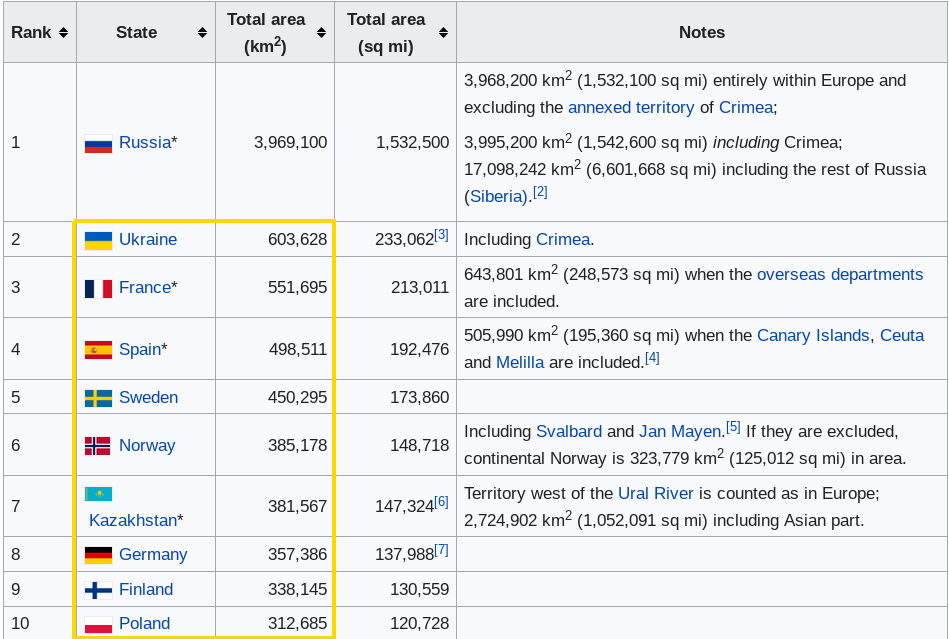Open the France article link
Screen dimensions: 949x639
pos(145,287)
